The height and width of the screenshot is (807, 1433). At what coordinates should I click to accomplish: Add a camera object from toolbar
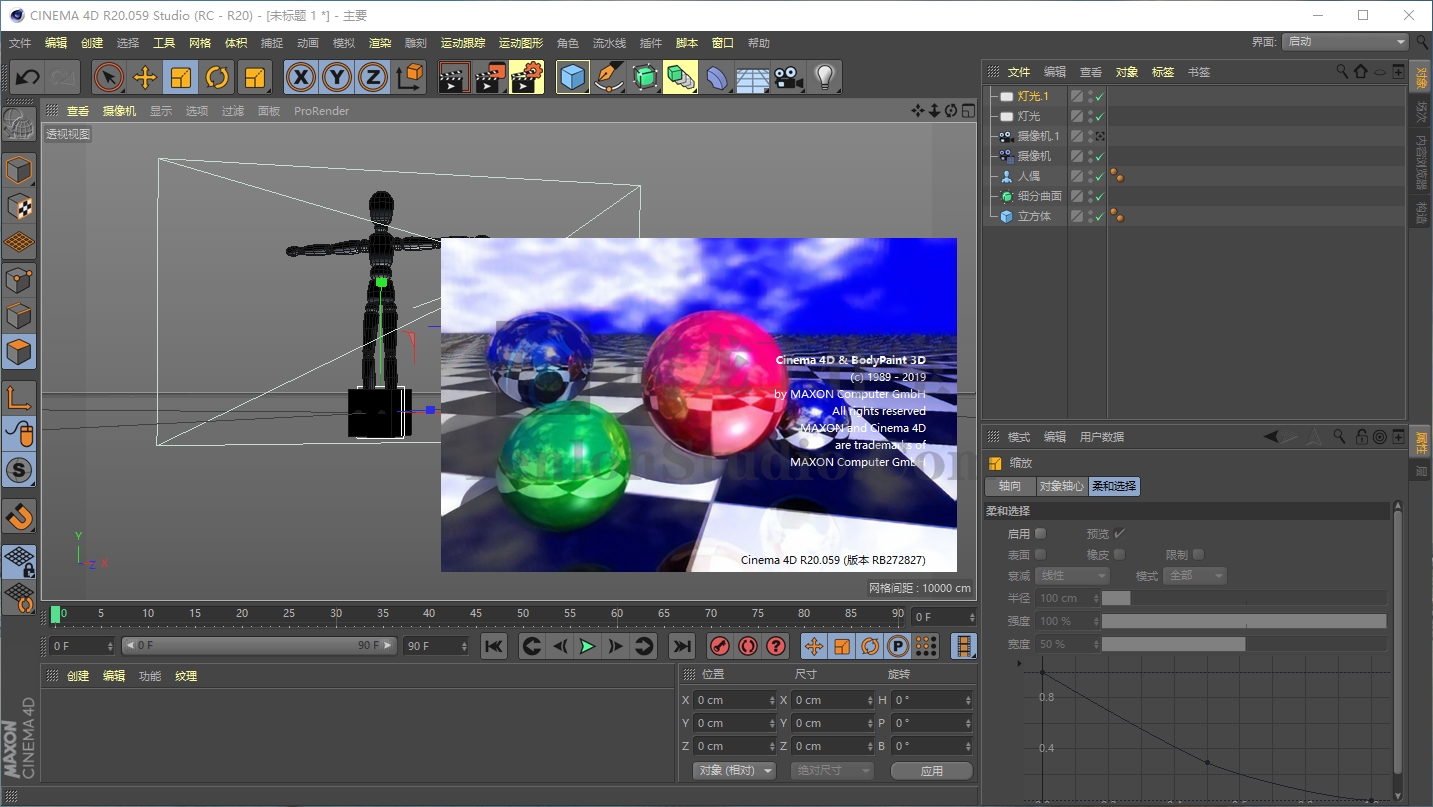tap(789, 77)
